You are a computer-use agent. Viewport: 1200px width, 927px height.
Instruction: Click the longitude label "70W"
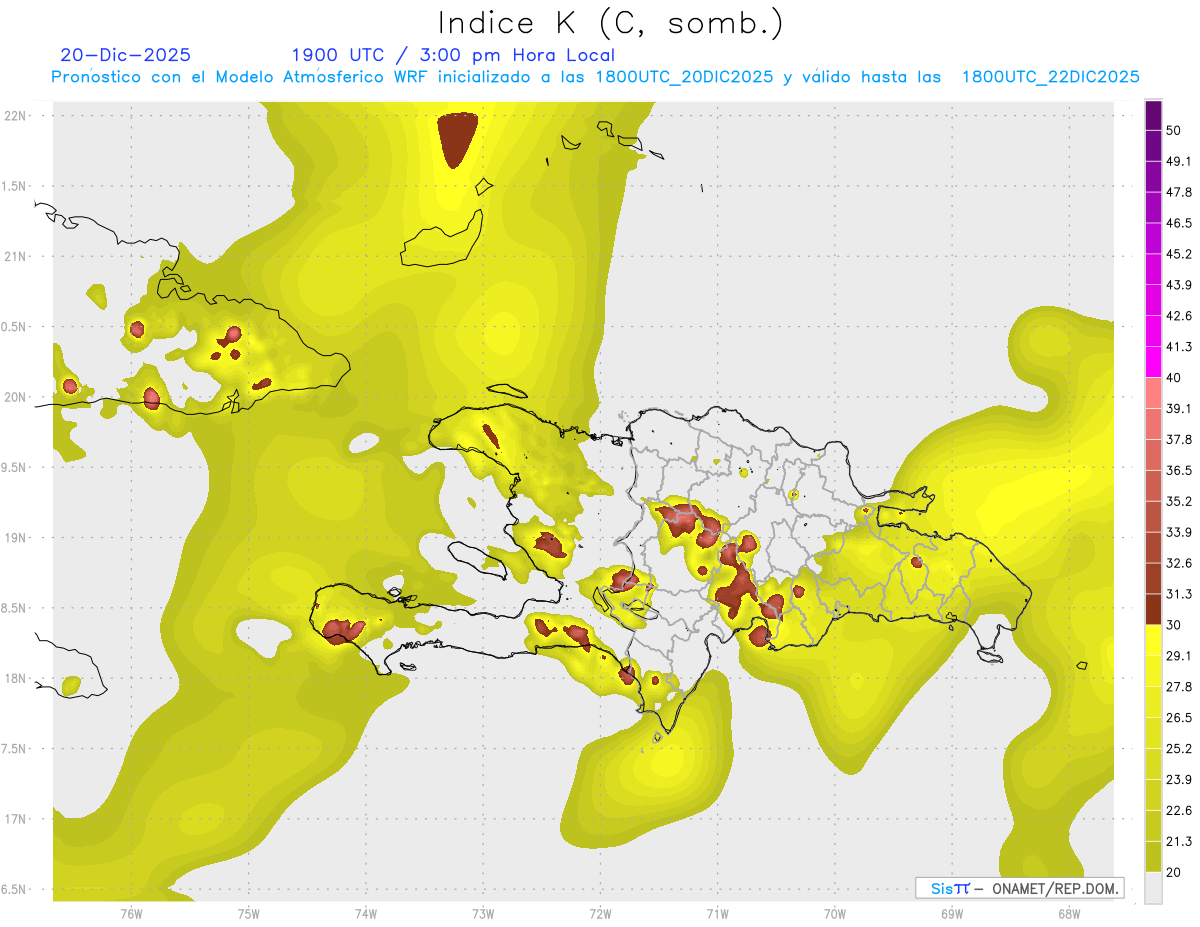[834, 914]
